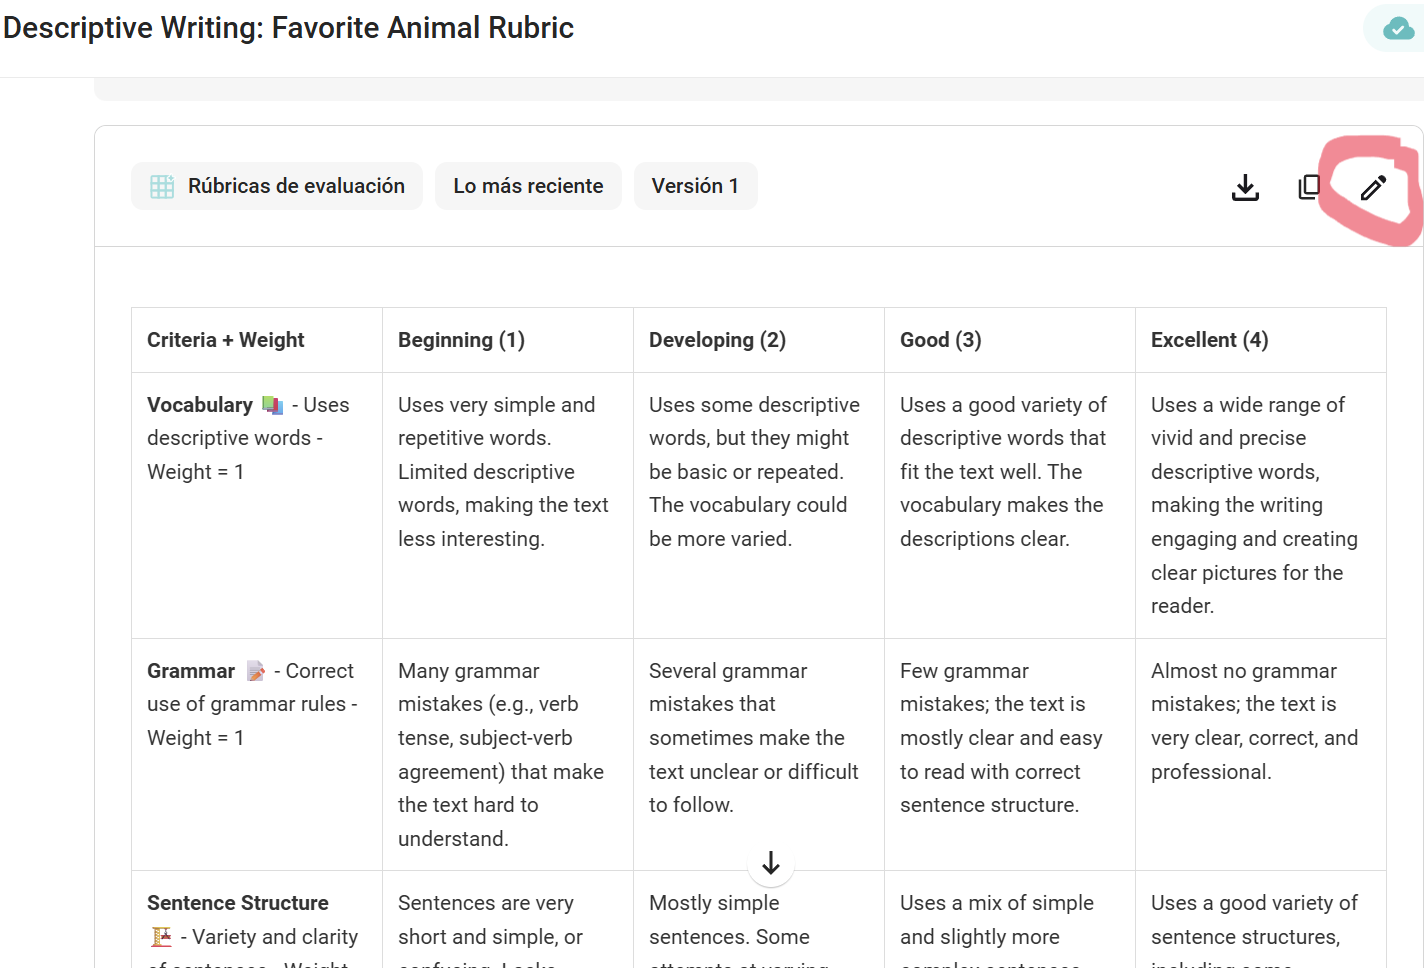Click the Vocabulary books emoji icon
The height and width of the screenshot is (968, 1424).
(x=272, y=405)
